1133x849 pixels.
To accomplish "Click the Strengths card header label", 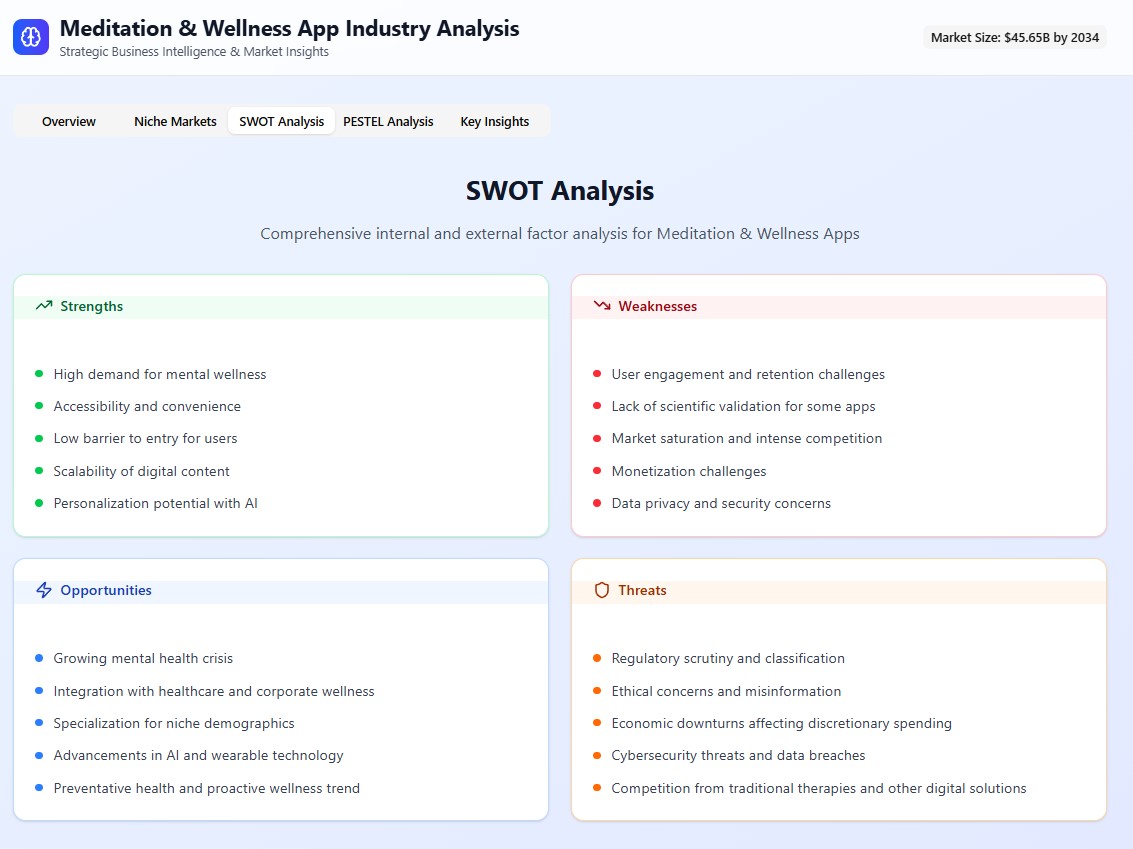I will click(x=91, y=306).
